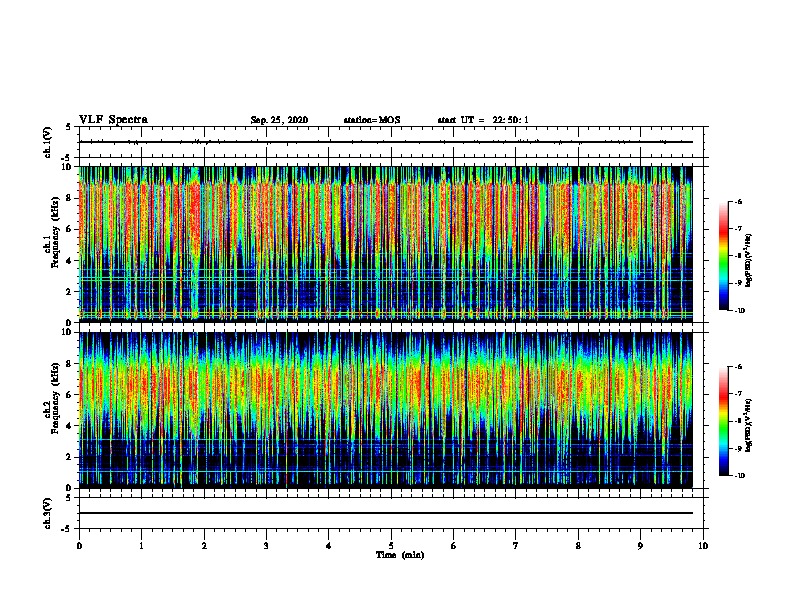
Task: Click the time axis tick label 9
Action: click(640, 546)
